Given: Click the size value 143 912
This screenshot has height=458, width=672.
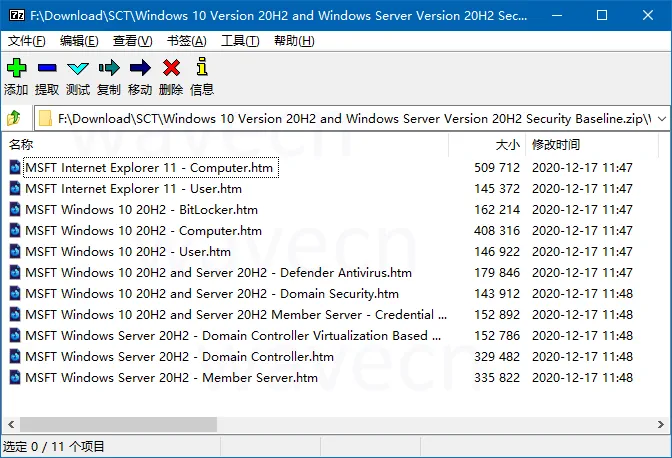Looking at the screenshot, I should pyautogui.click(x=497, y=293).
